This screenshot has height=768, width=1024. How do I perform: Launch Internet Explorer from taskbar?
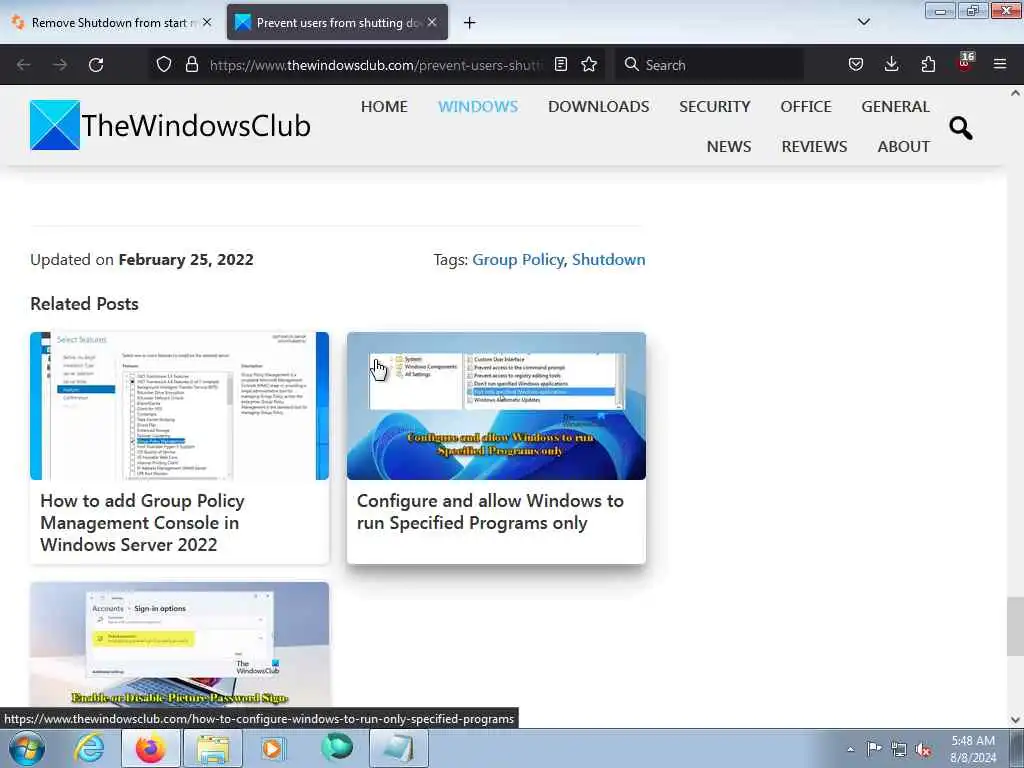[x=89, y=748]
